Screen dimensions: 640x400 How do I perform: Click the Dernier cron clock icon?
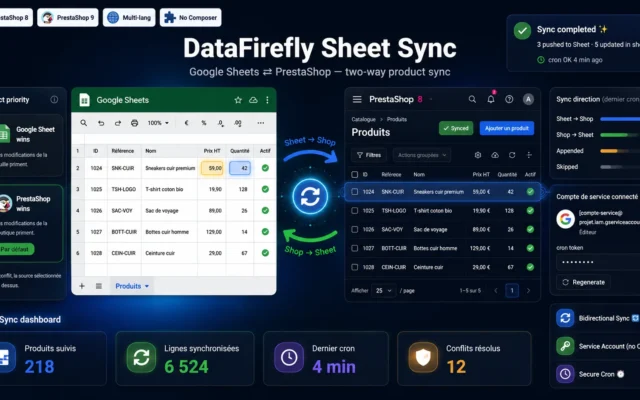click(289, 358)
